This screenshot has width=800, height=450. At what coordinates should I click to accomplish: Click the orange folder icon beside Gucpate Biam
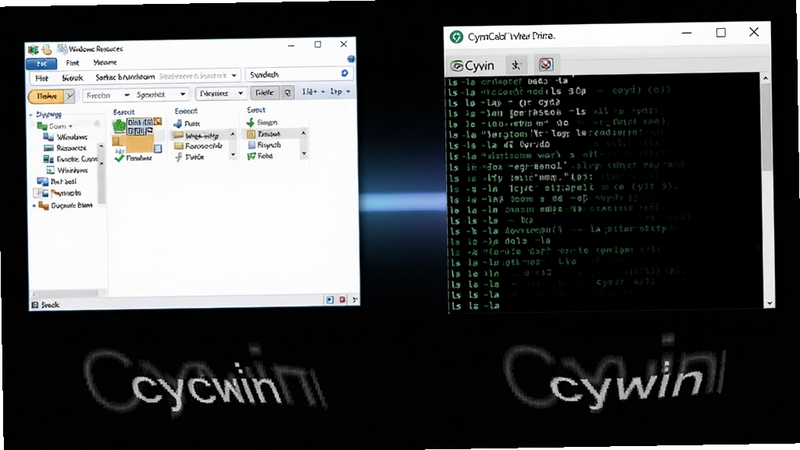coord(44,206)
